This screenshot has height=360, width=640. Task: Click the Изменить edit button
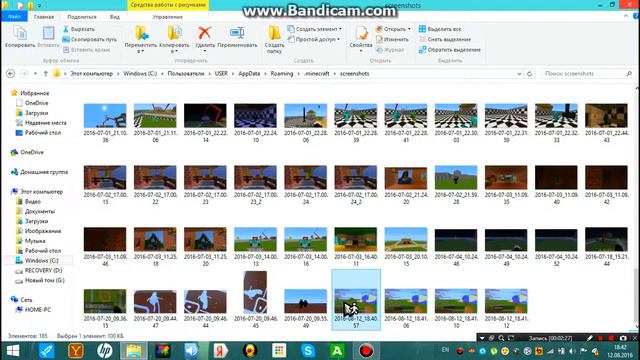[392, 40]
